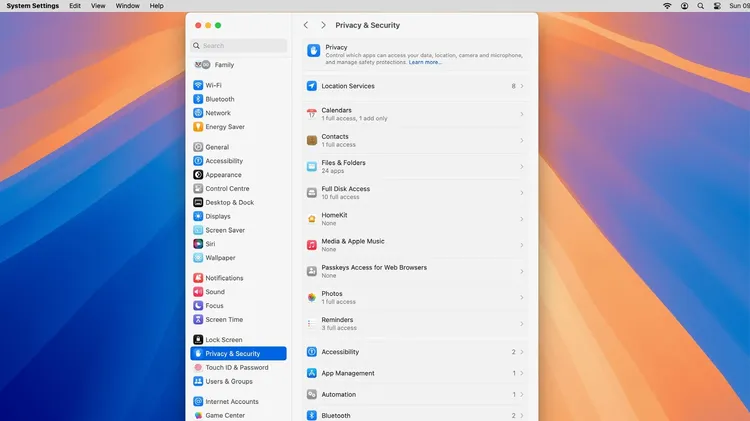750x421 pixels.
Task: Open the Displays sun icon
Action: 198,216
